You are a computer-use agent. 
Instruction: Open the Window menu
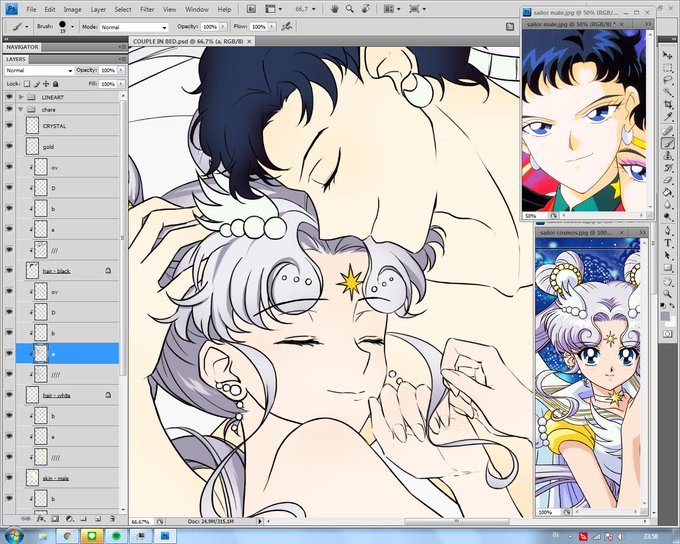(197, 9)
